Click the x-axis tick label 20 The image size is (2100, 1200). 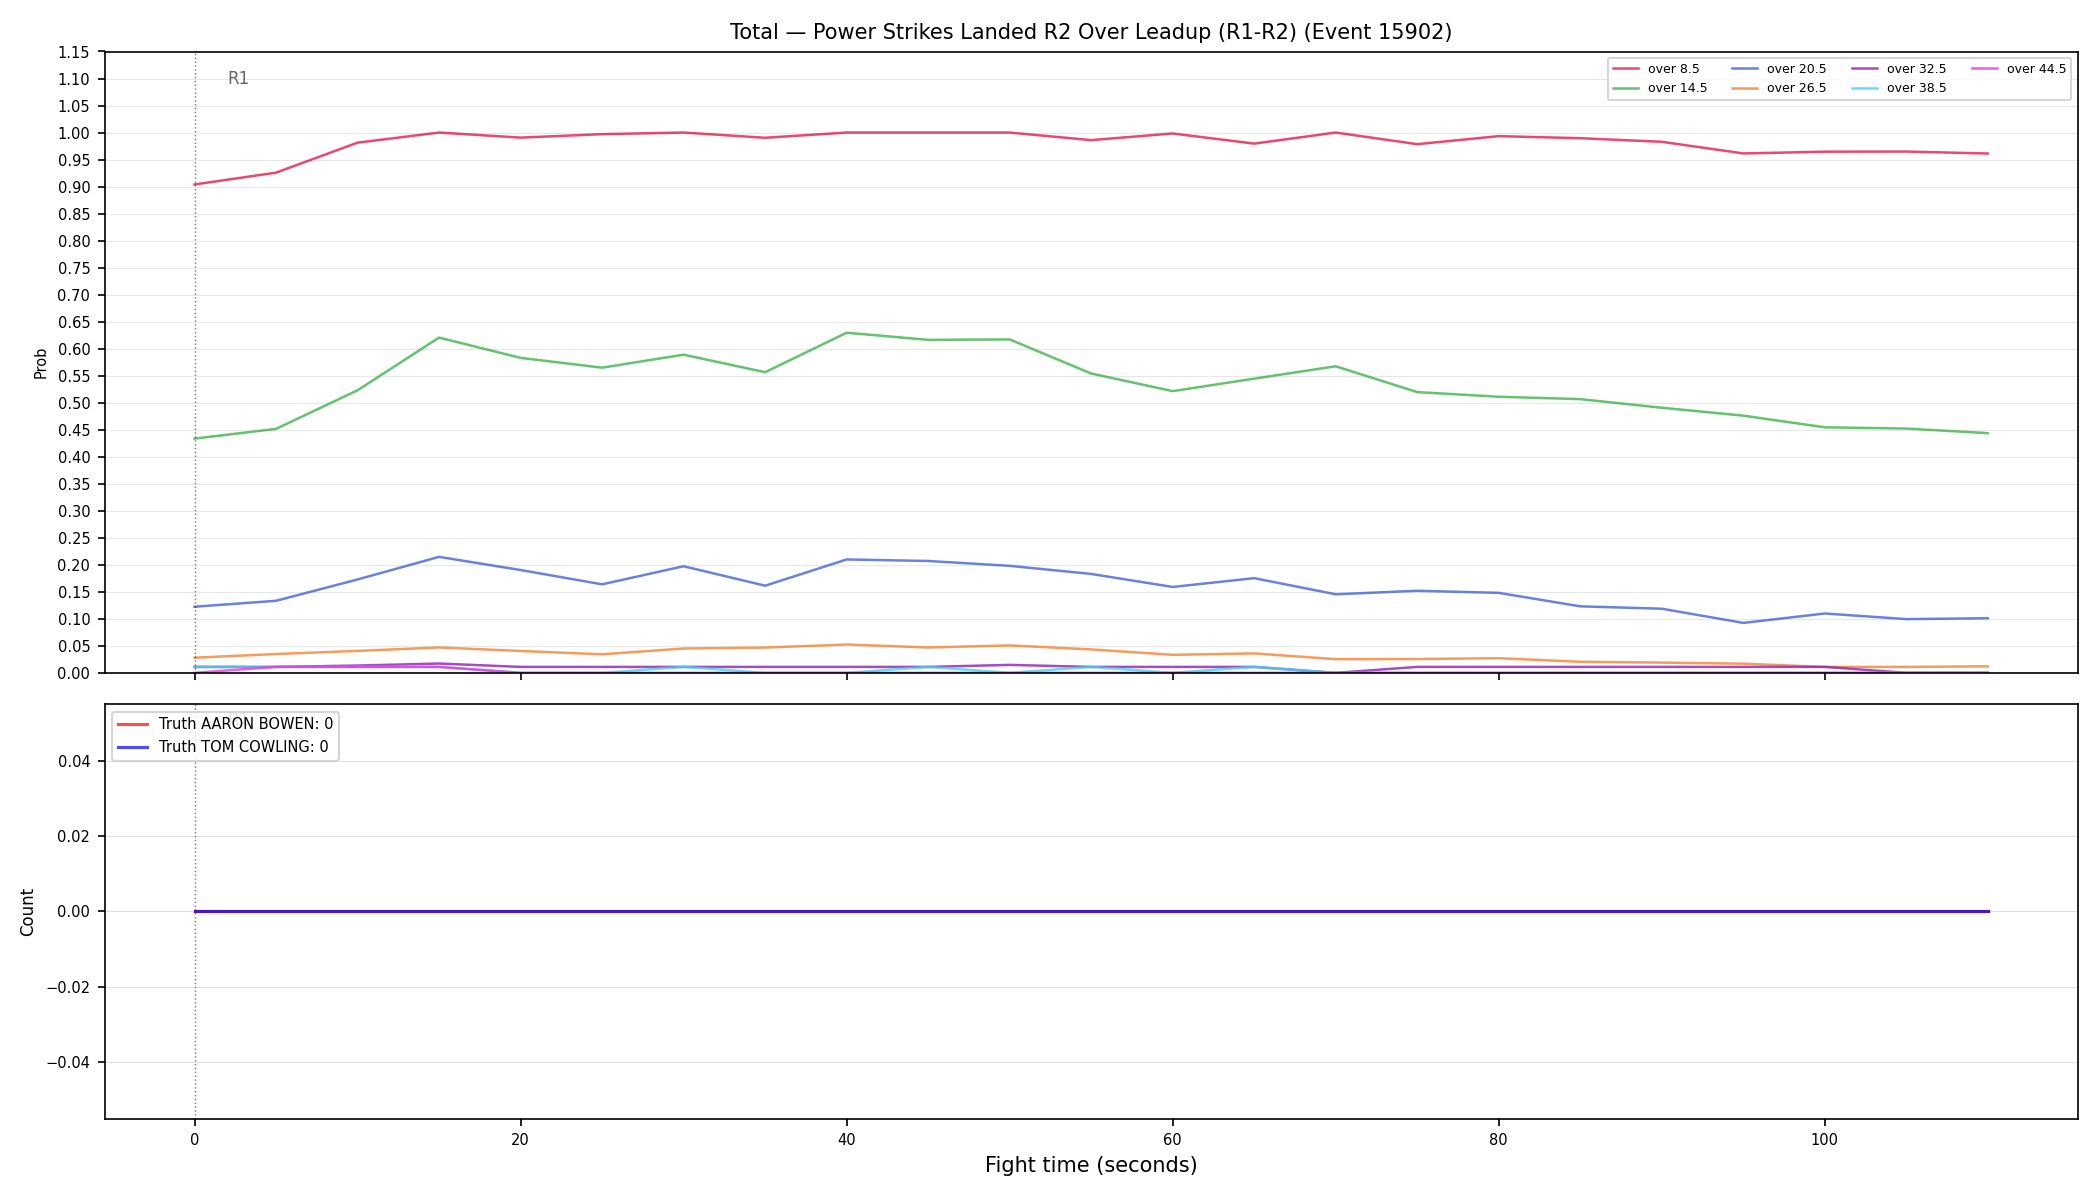click(520, 1139)
